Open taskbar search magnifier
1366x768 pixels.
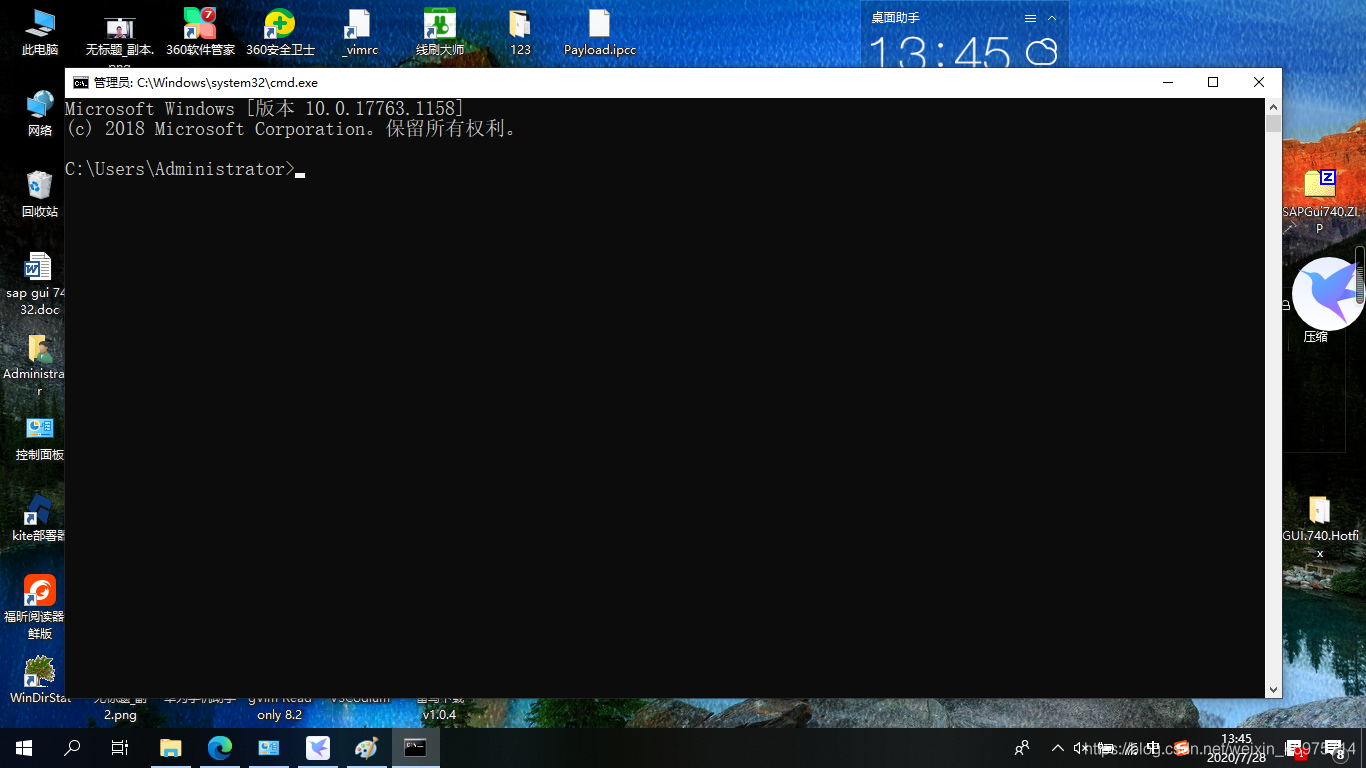pyautogui.click(x=72, y=748)
